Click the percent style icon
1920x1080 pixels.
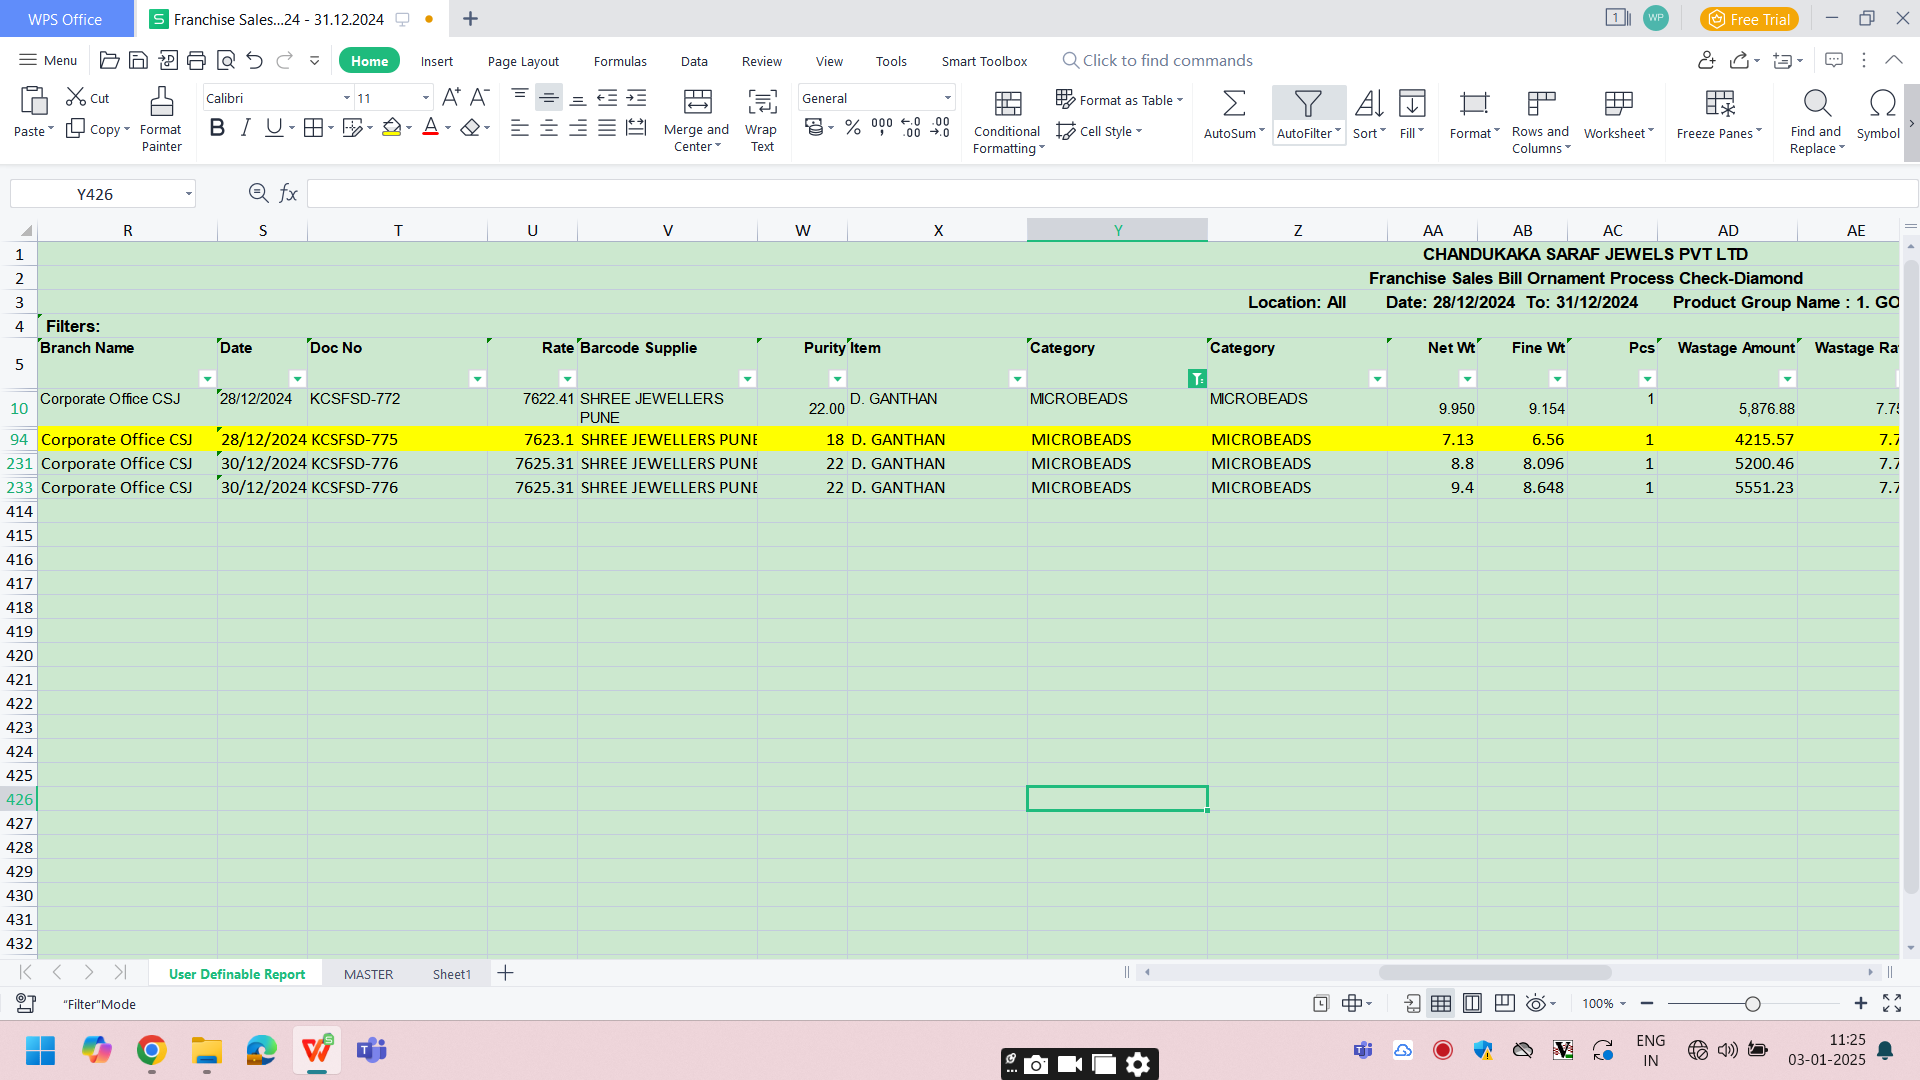tap(853, 127)
